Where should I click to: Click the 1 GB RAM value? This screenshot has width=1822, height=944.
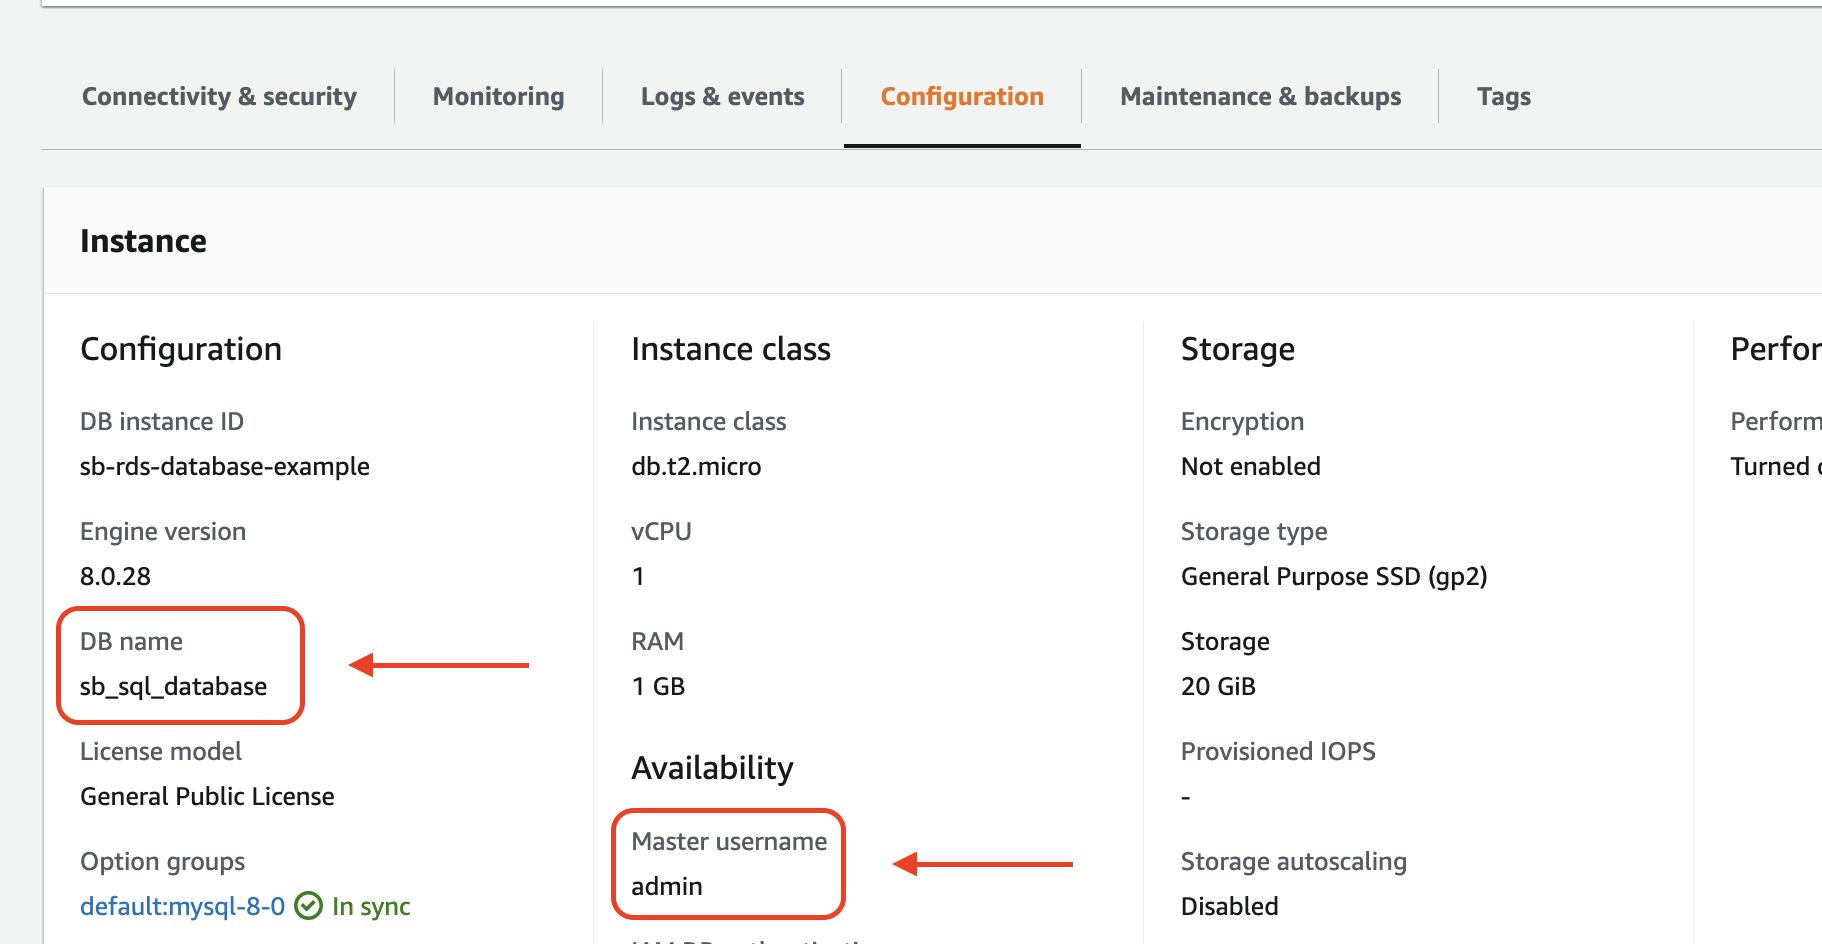658,687
